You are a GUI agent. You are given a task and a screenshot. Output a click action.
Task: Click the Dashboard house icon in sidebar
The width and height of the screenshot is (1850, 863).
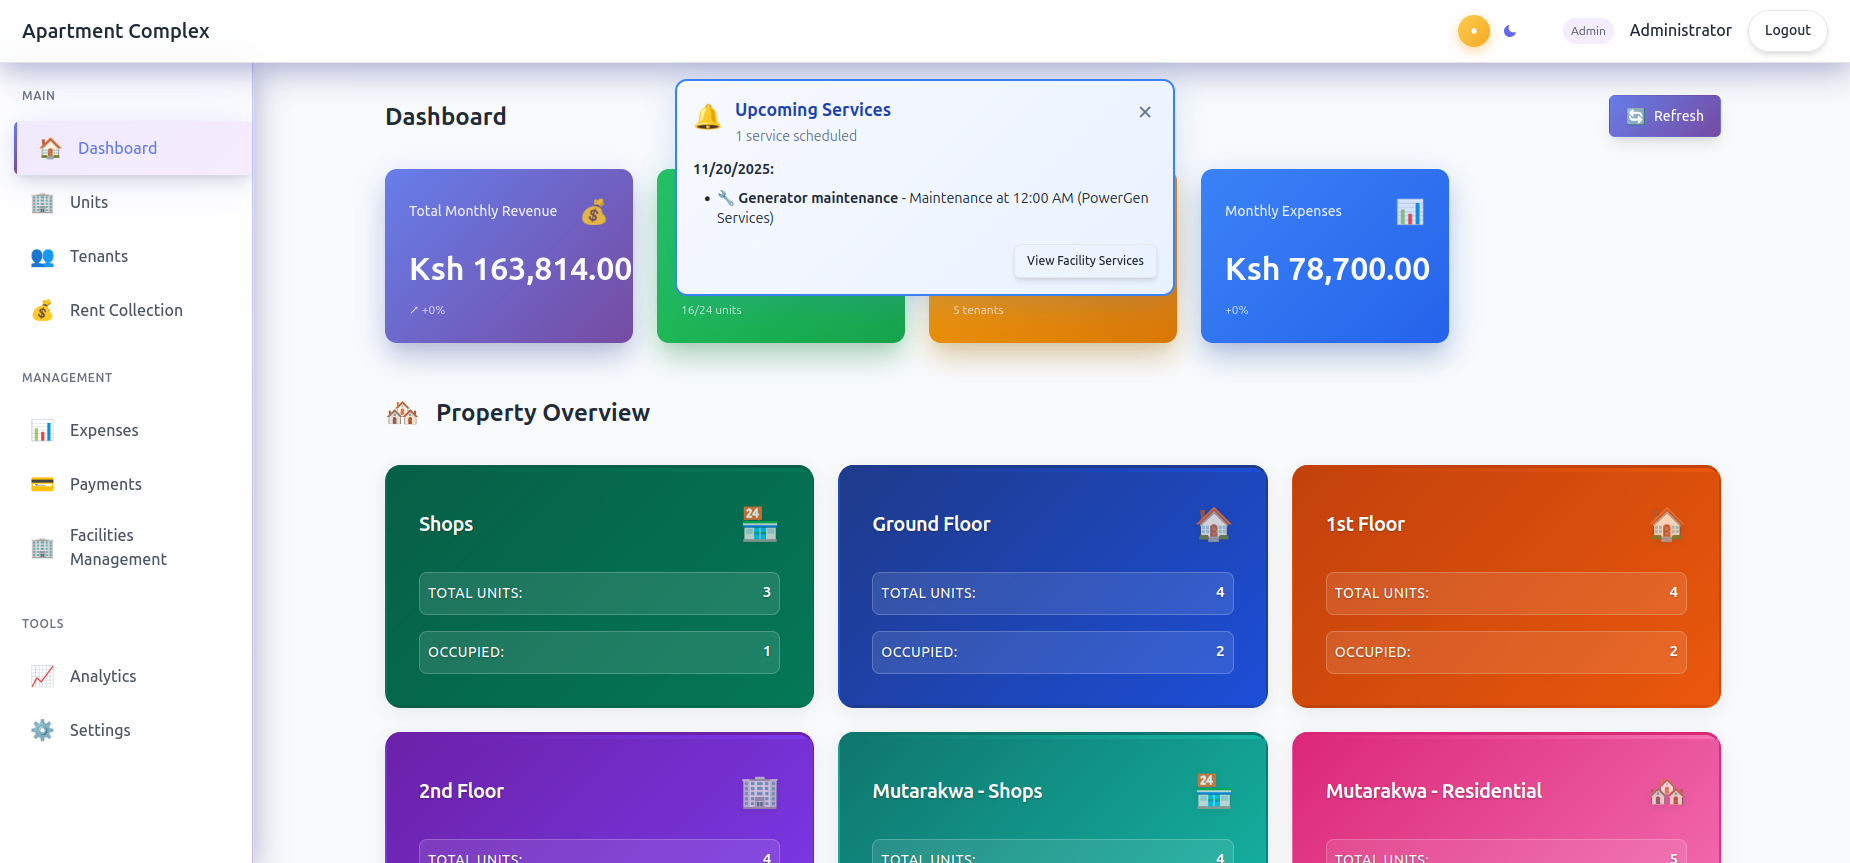[x=50, y=148]
